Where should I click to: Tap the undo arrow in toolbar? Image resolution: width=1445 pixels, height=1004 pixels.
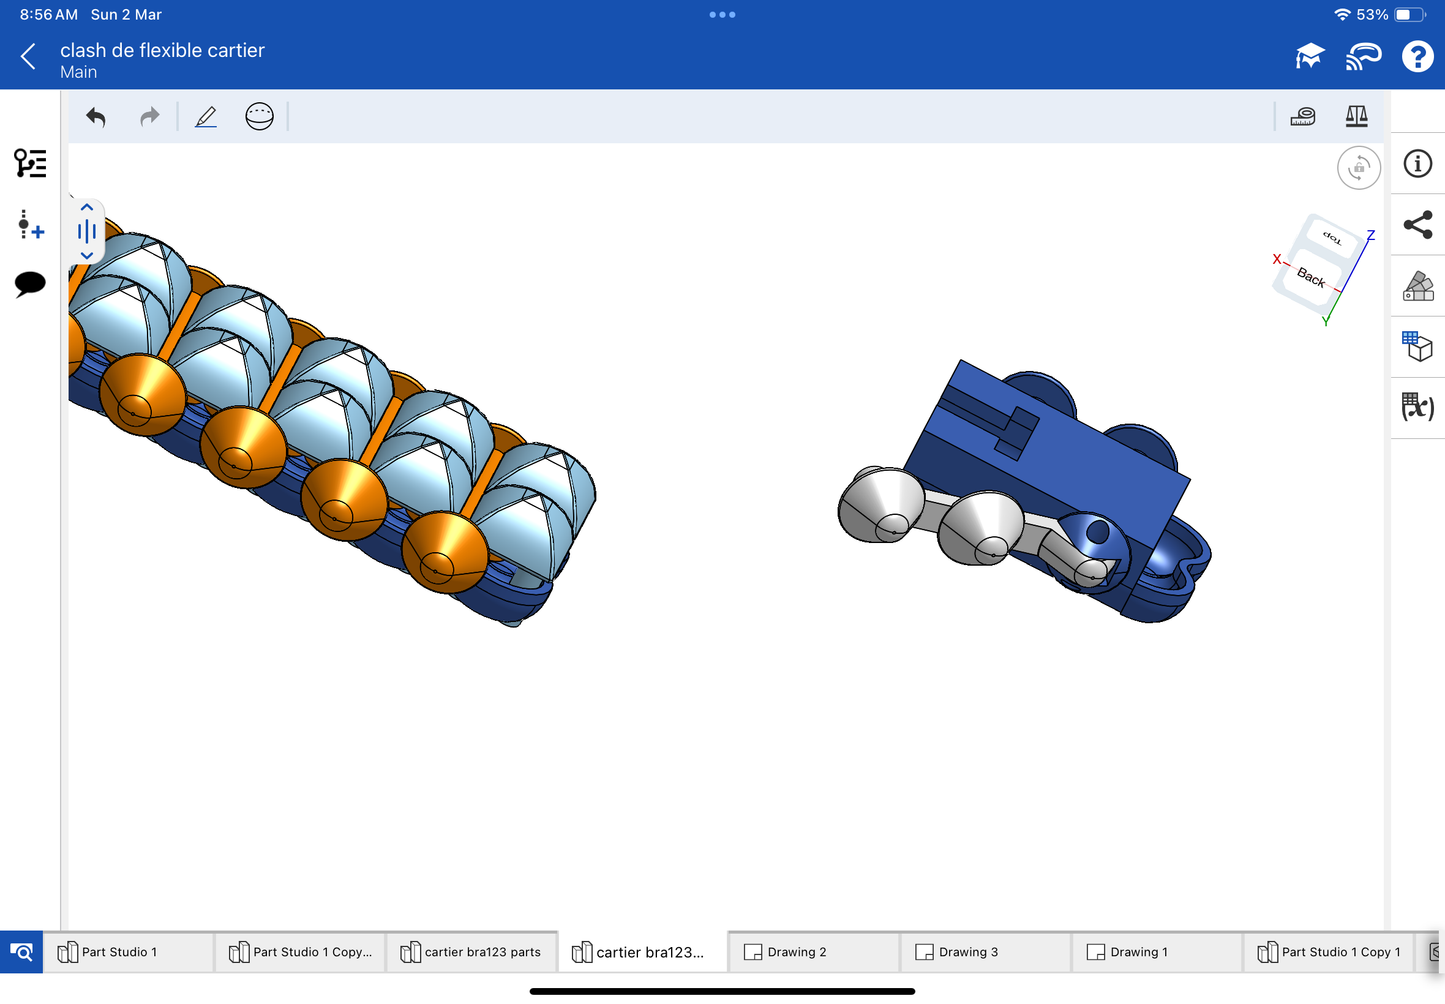click(96, 117)
